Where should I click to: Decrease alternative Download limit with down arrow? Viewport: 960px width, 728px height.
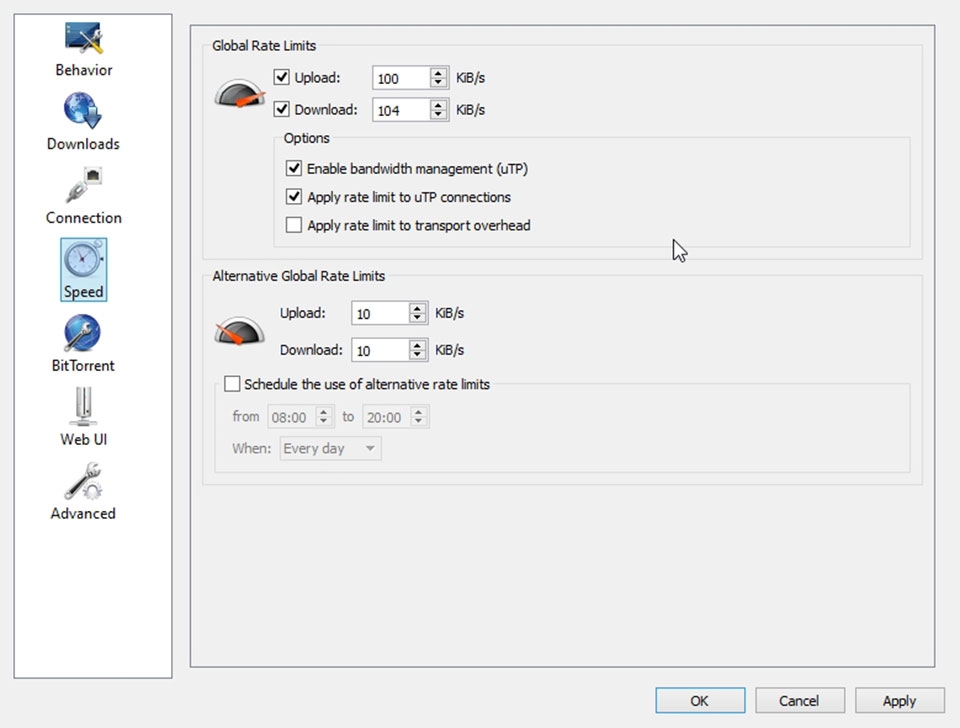[x=418, y=355]
